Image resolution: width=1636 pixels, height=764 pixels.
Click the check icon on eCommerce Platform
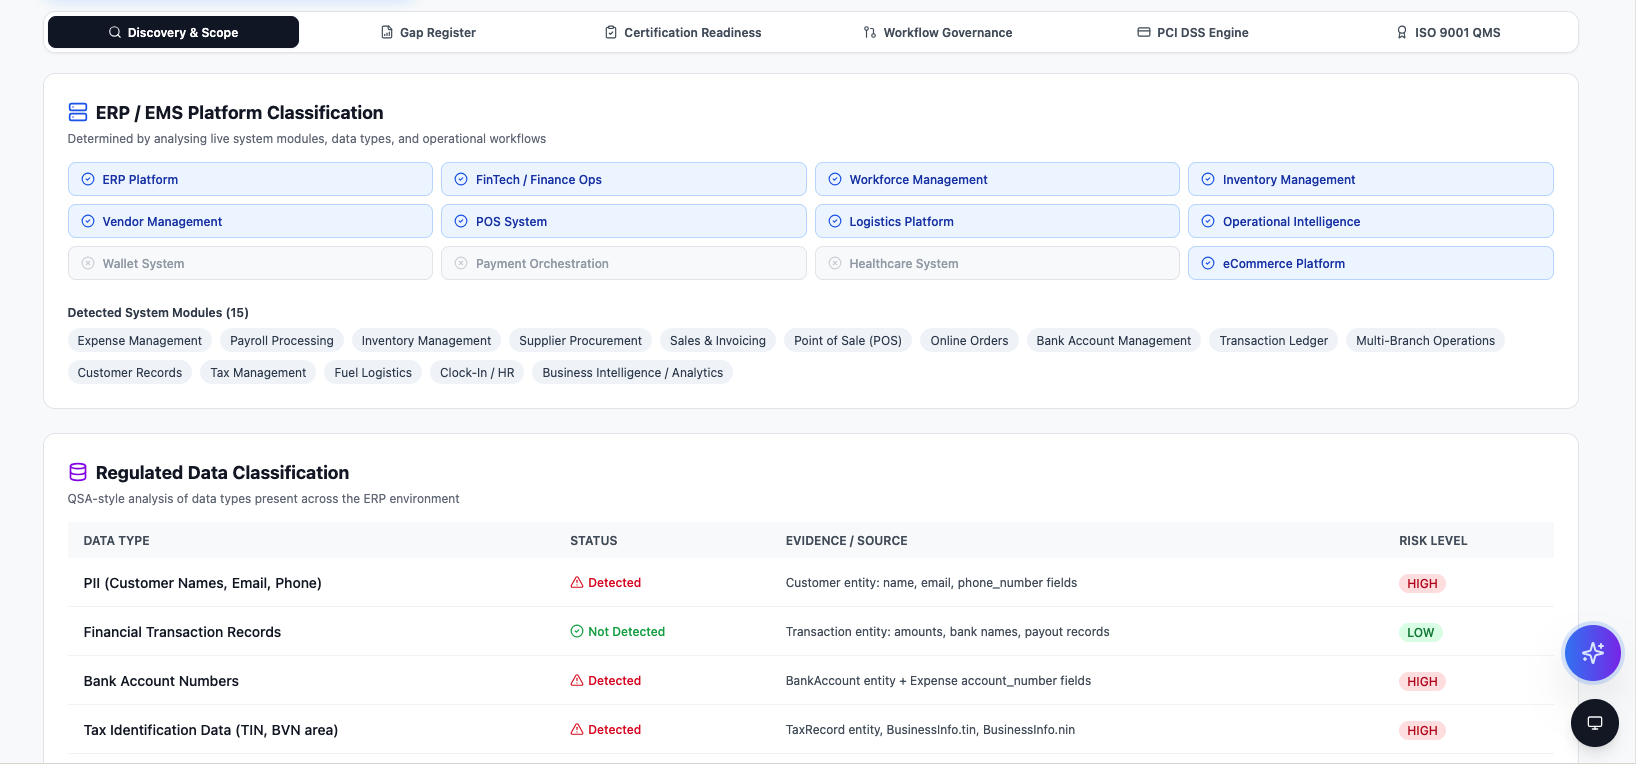(1208, 263)
